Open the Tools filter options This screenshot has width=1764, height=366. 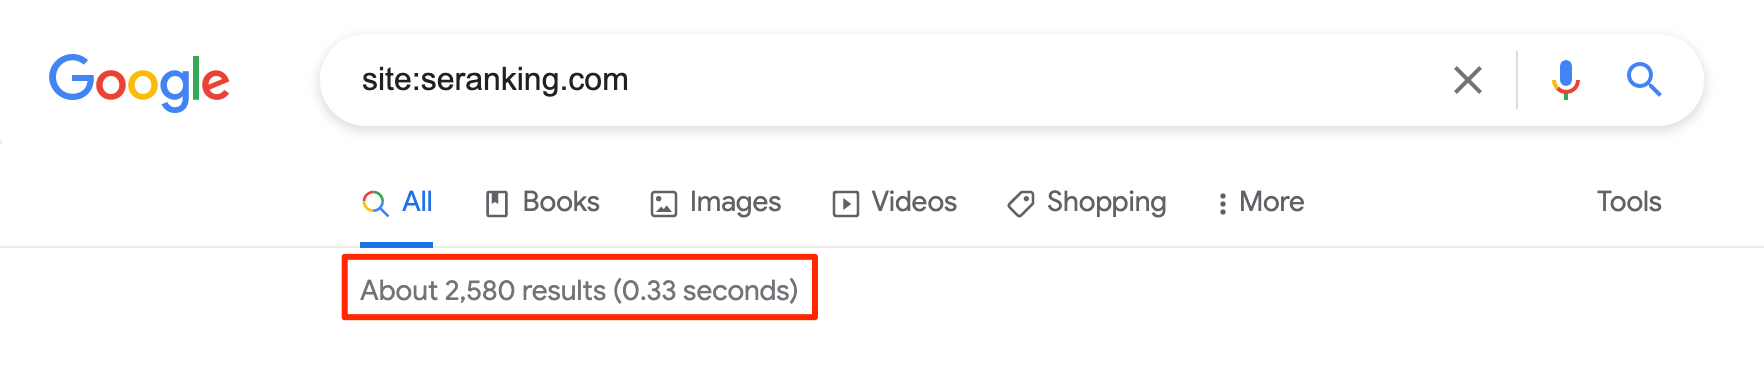click(1629, 202)
